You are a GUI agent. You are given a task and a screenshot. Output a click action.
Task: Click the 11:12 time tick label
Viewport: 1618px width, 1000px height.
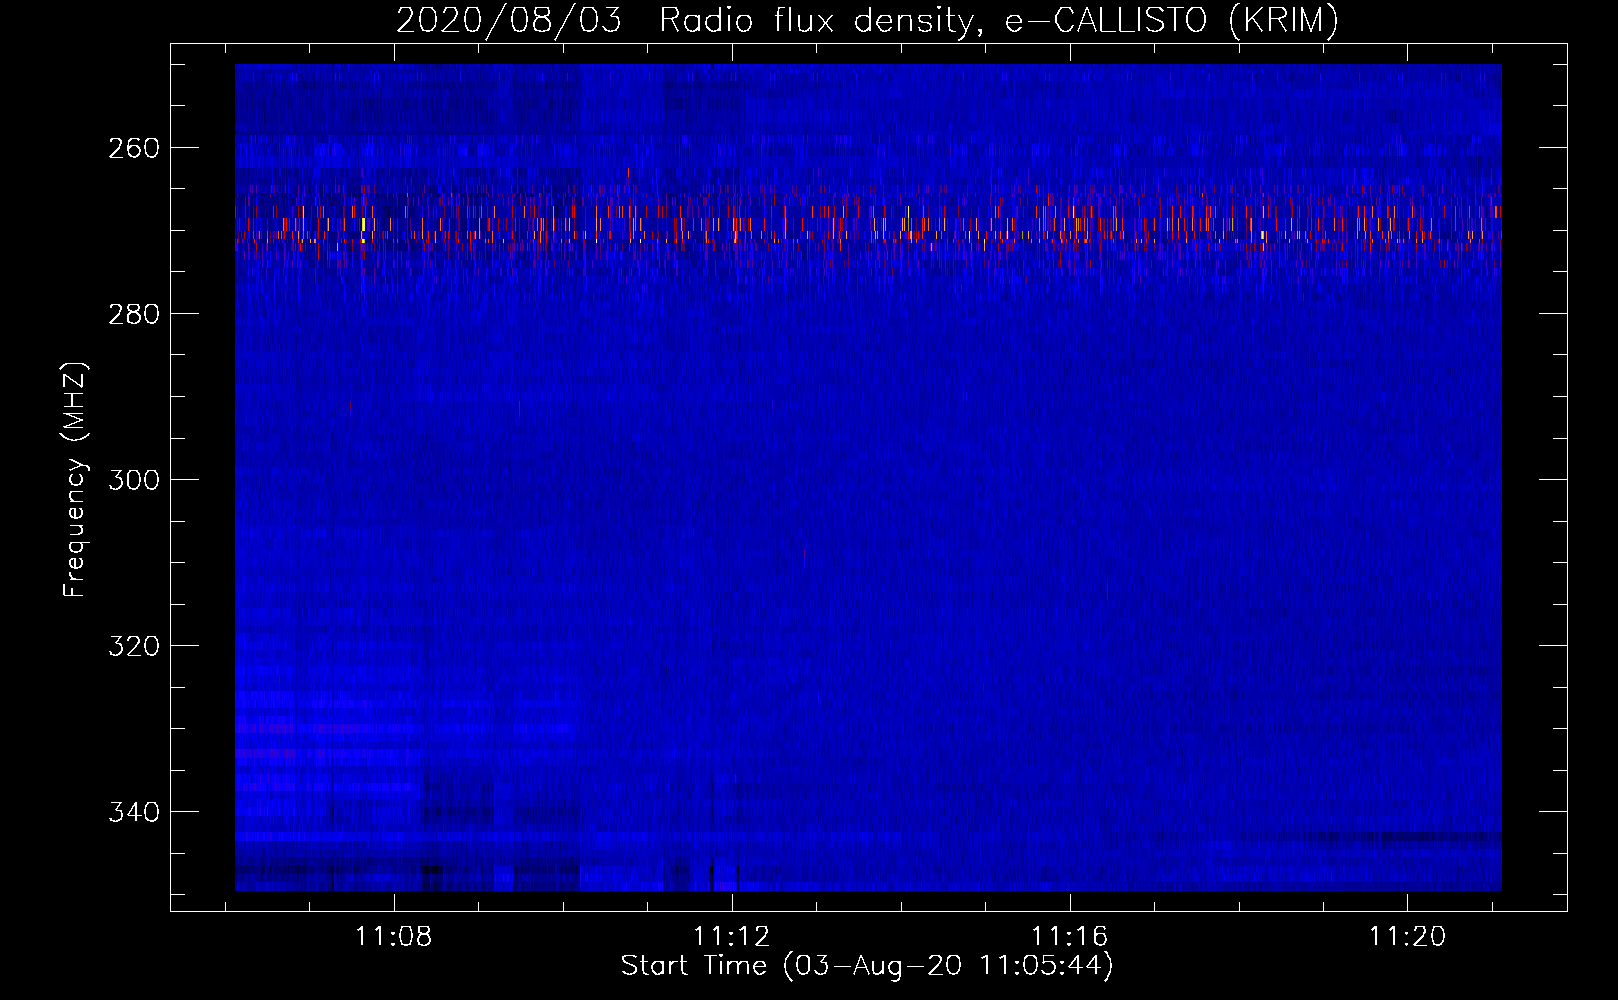(x=732, y=937)
